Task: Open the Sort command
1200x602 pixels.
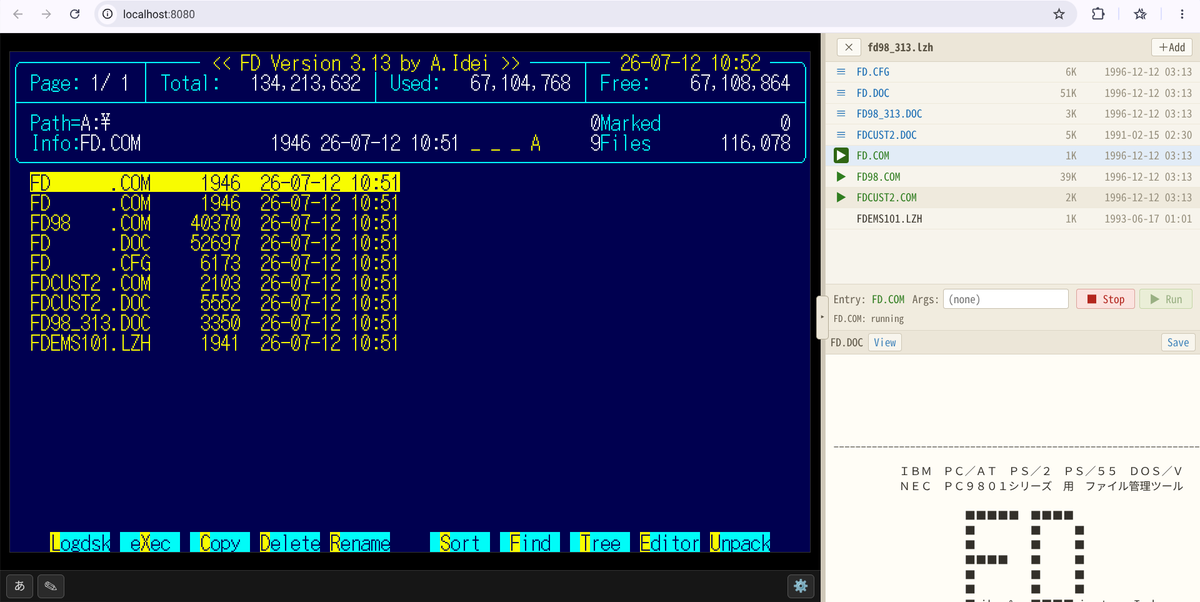Action: 460,543
